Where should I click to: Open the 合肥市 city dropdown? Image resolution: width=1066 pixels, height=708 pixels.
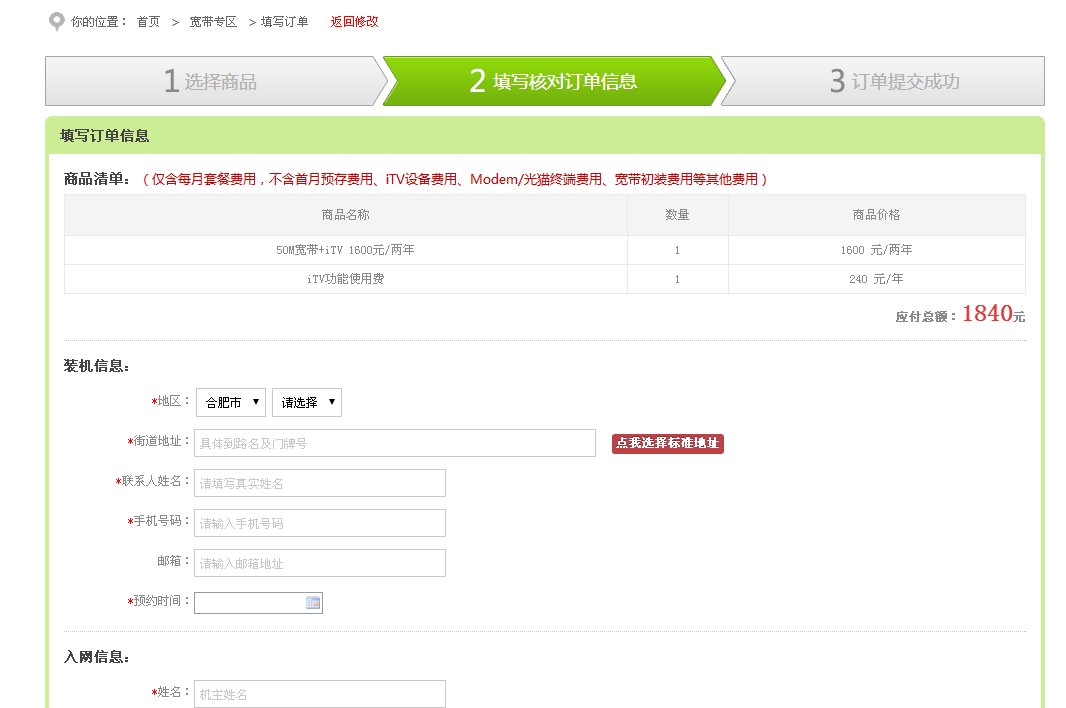pos(230,402)
